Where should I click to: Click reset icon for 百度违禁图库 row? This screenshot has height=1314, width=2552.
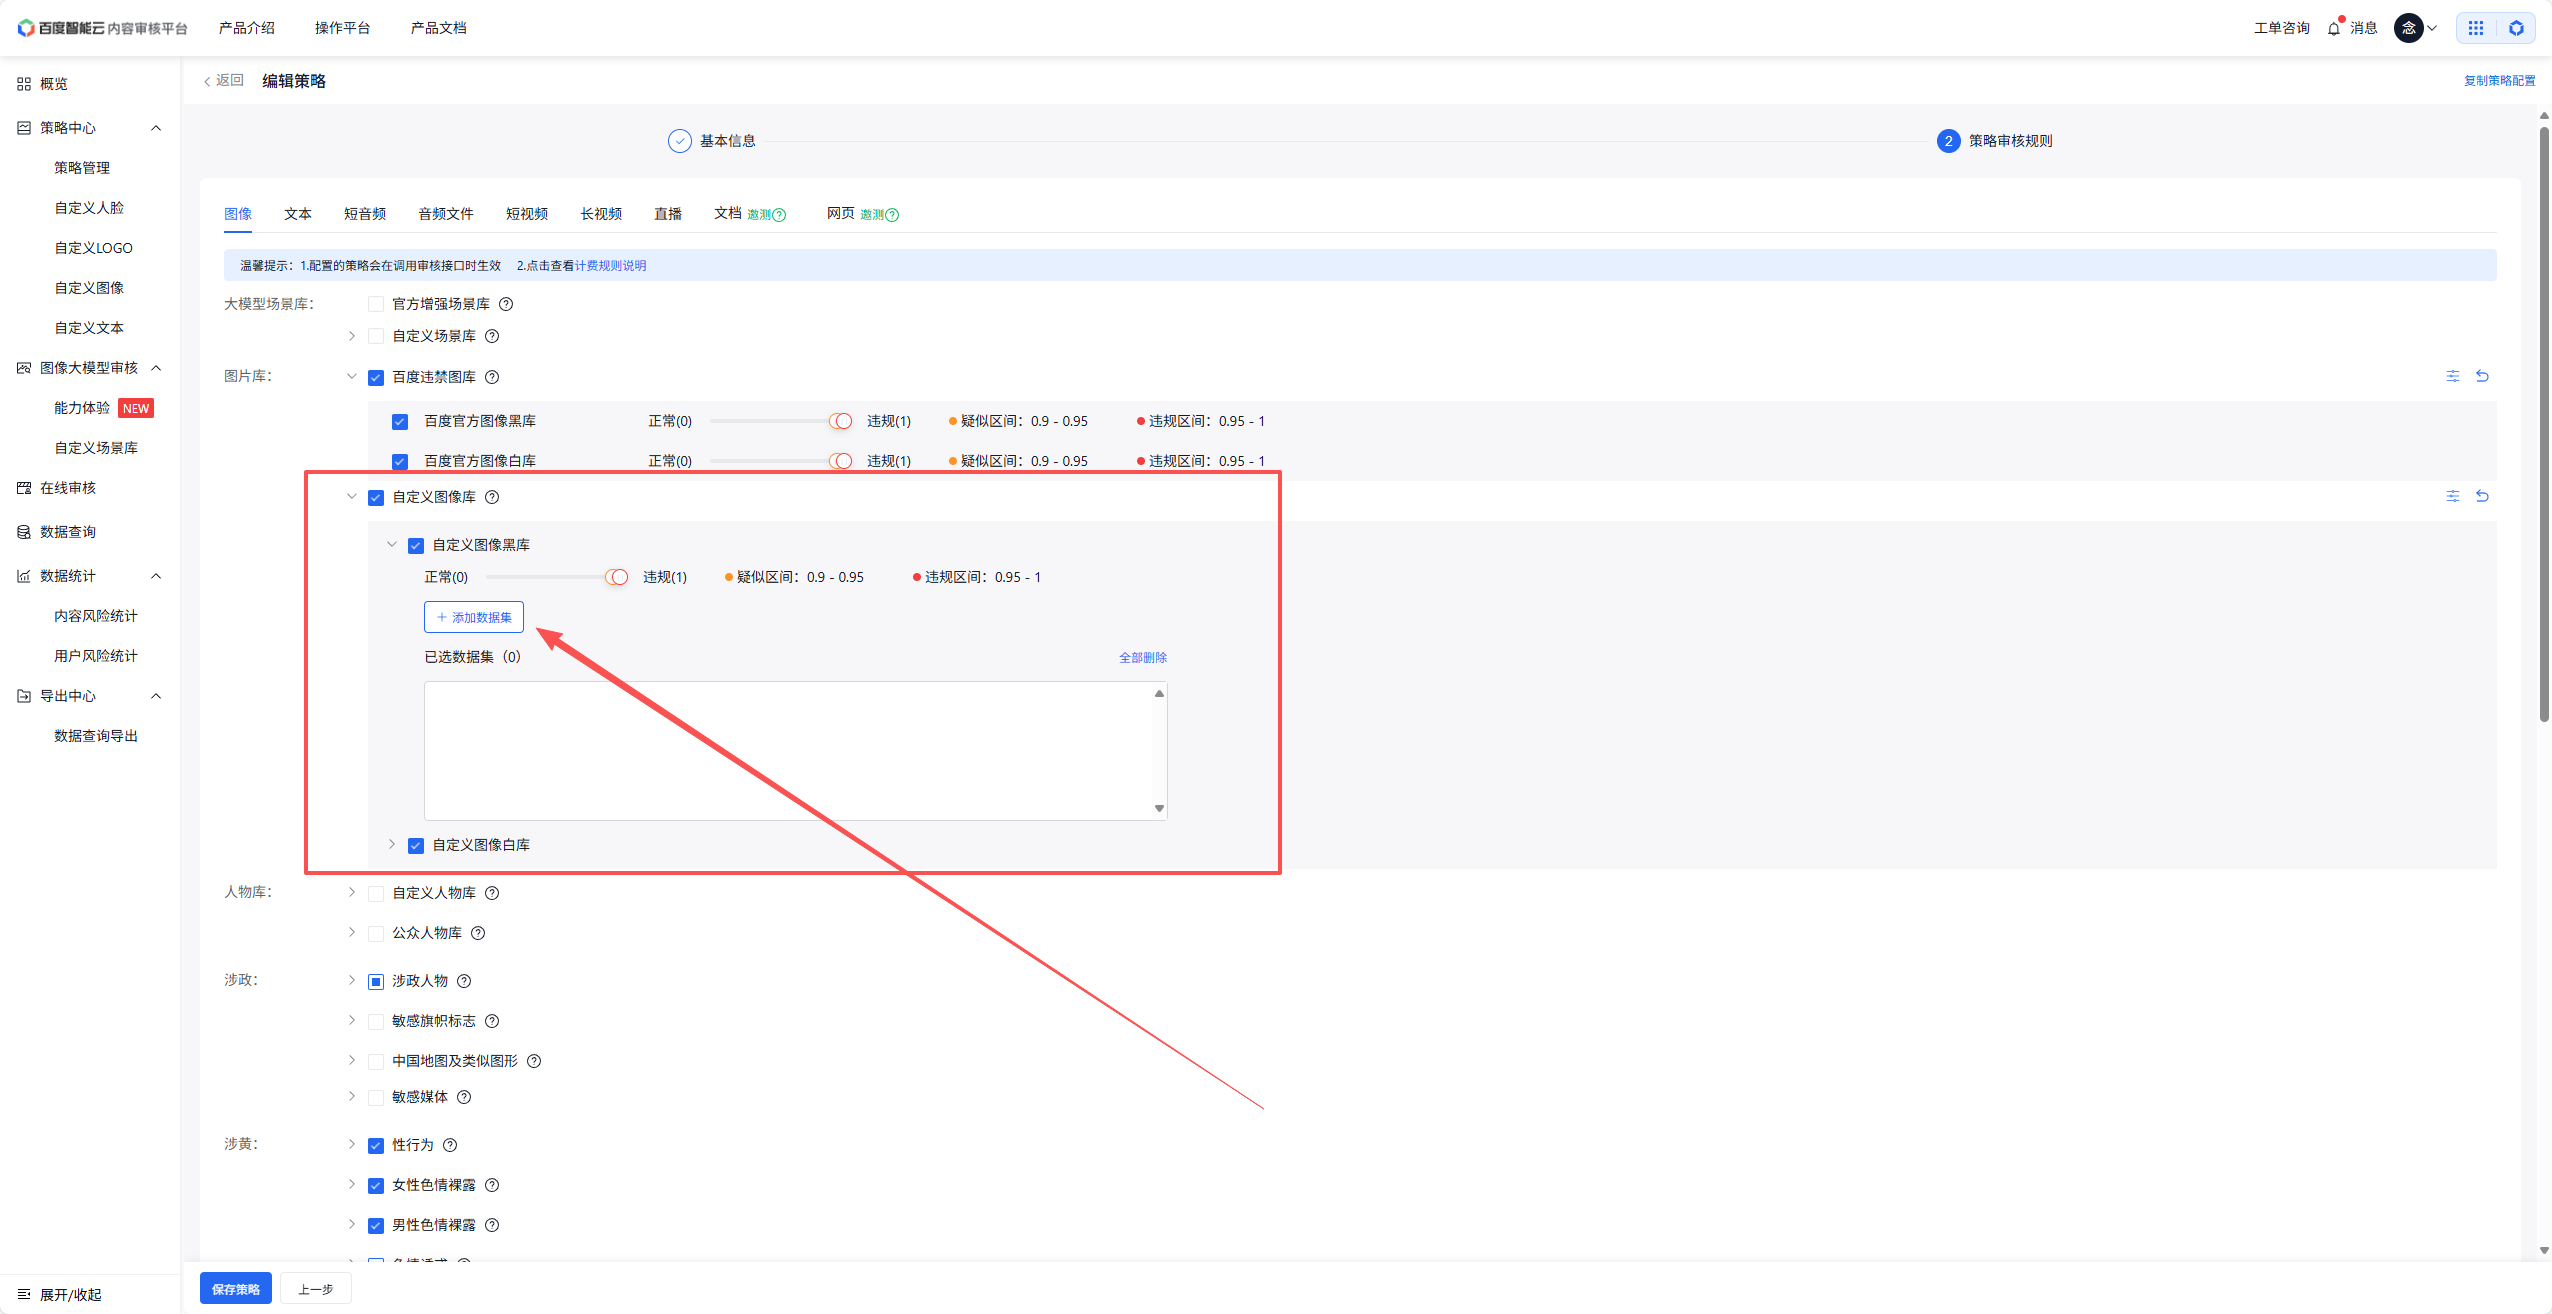click(2482, 376)
